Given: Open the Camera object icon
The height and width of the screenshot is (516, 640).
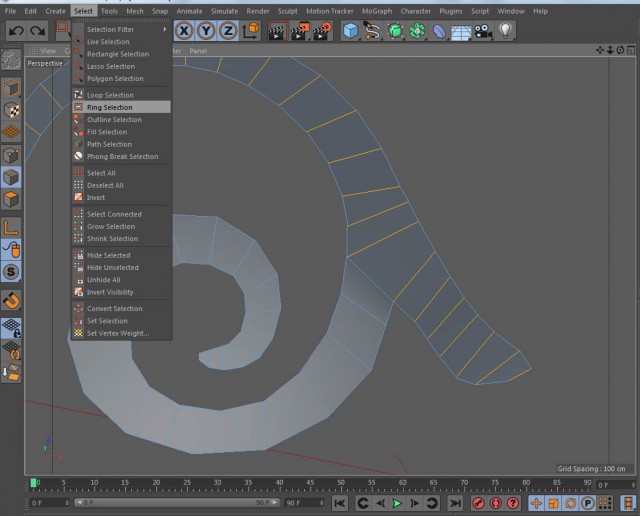Looking at the screenshot, I should 483,31.
